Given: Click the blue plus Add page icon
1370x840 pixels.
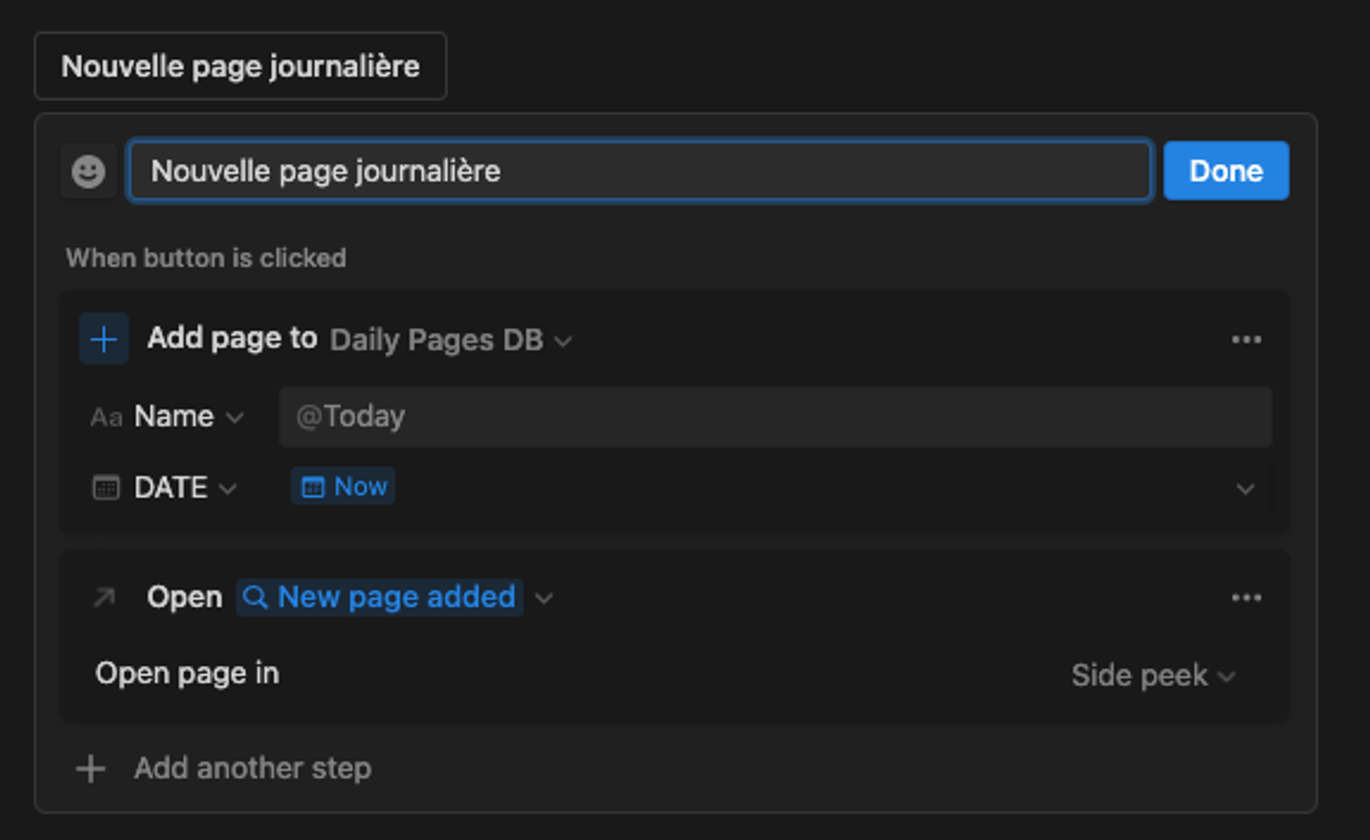Looking at the screenshot, I should pos(104,339).
